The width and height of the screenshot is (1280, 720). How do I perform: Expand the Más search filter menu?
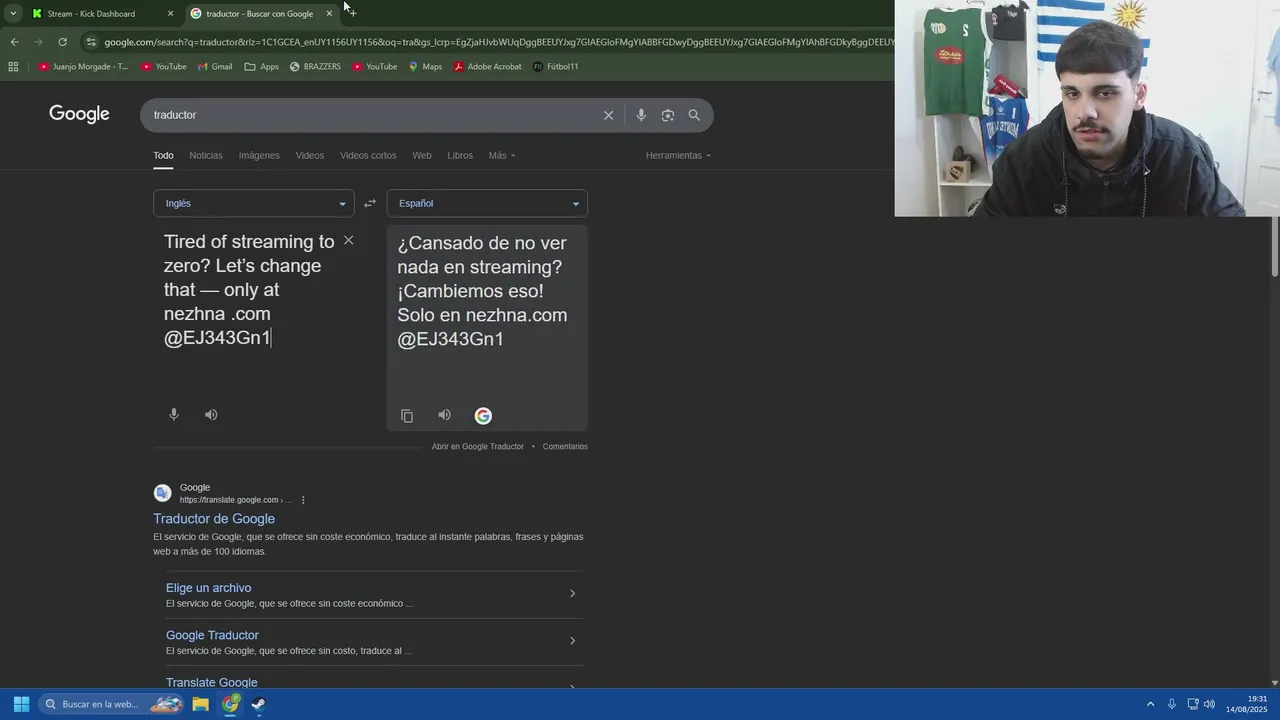click(502, 155)
